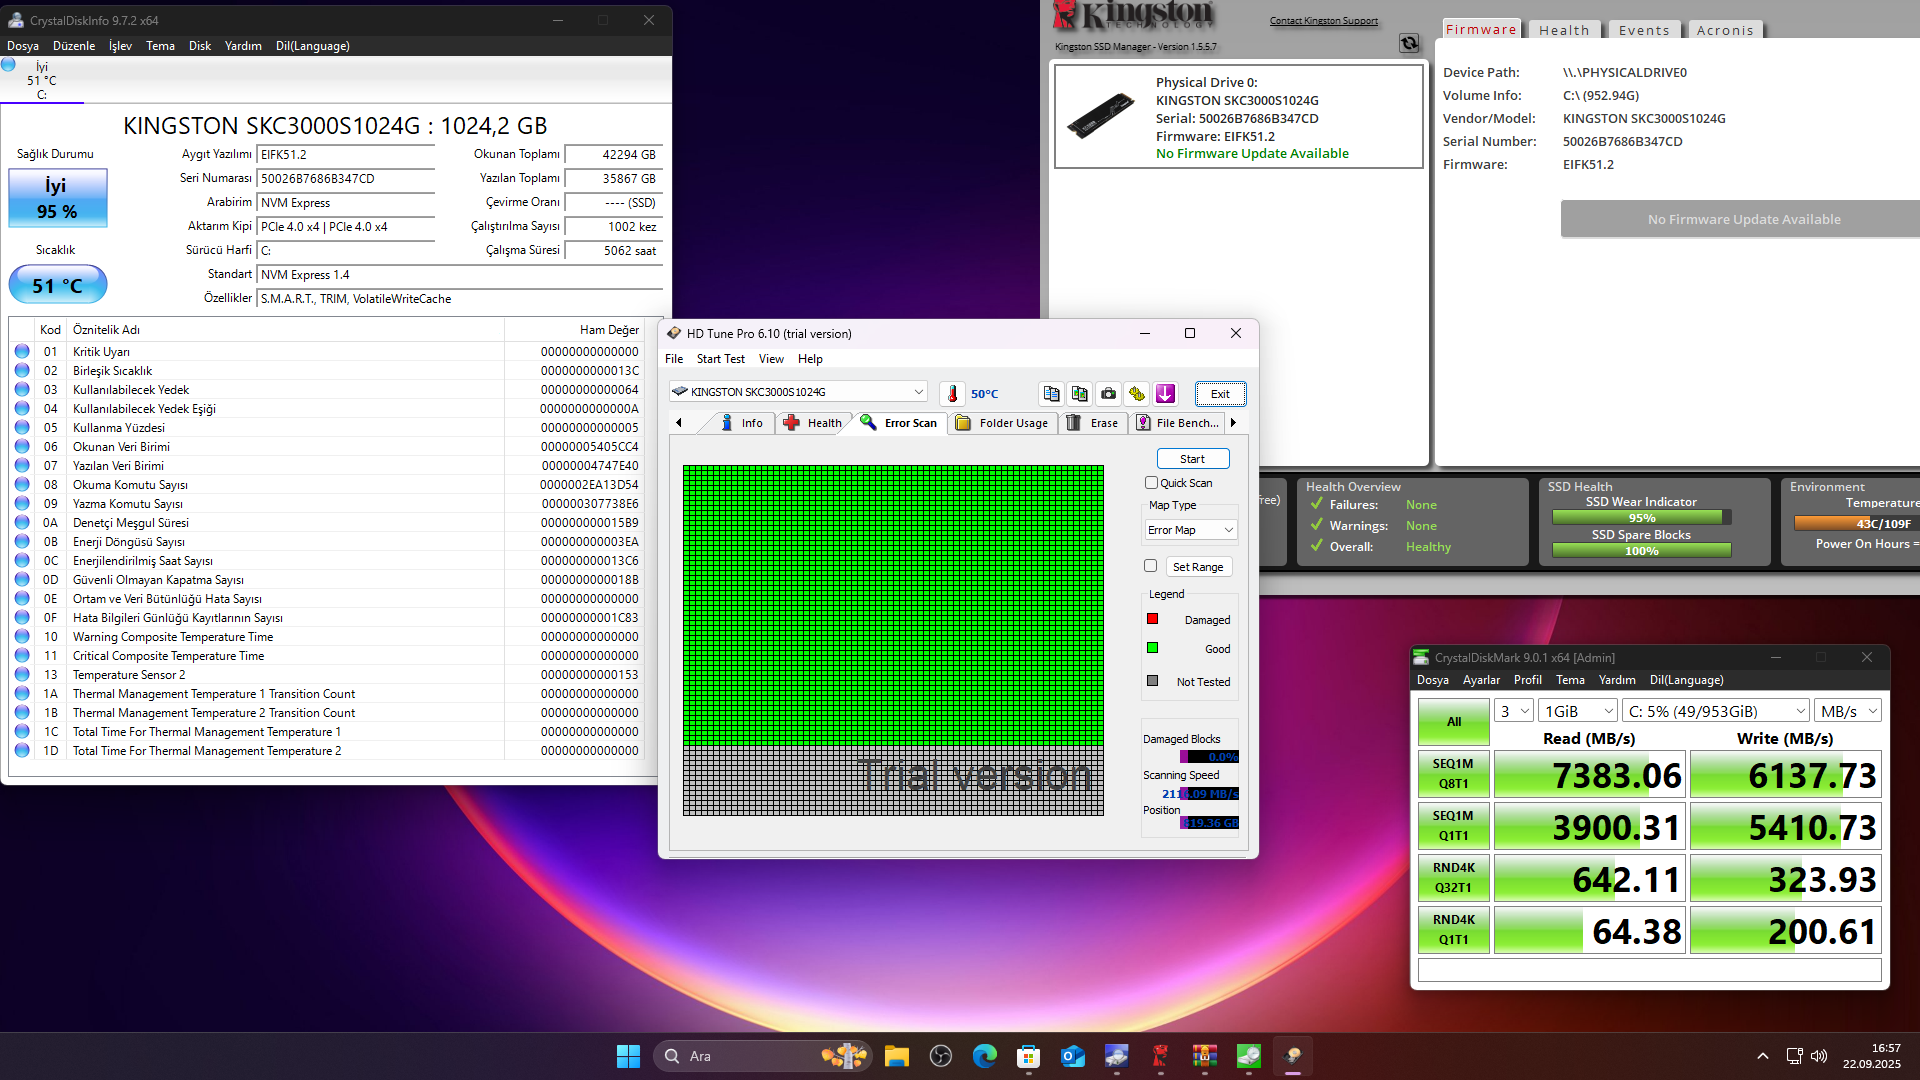Open File Explorer from the taskbar
The width and height of the screenshot is (1920, 1080).
tap(896, 1056)
